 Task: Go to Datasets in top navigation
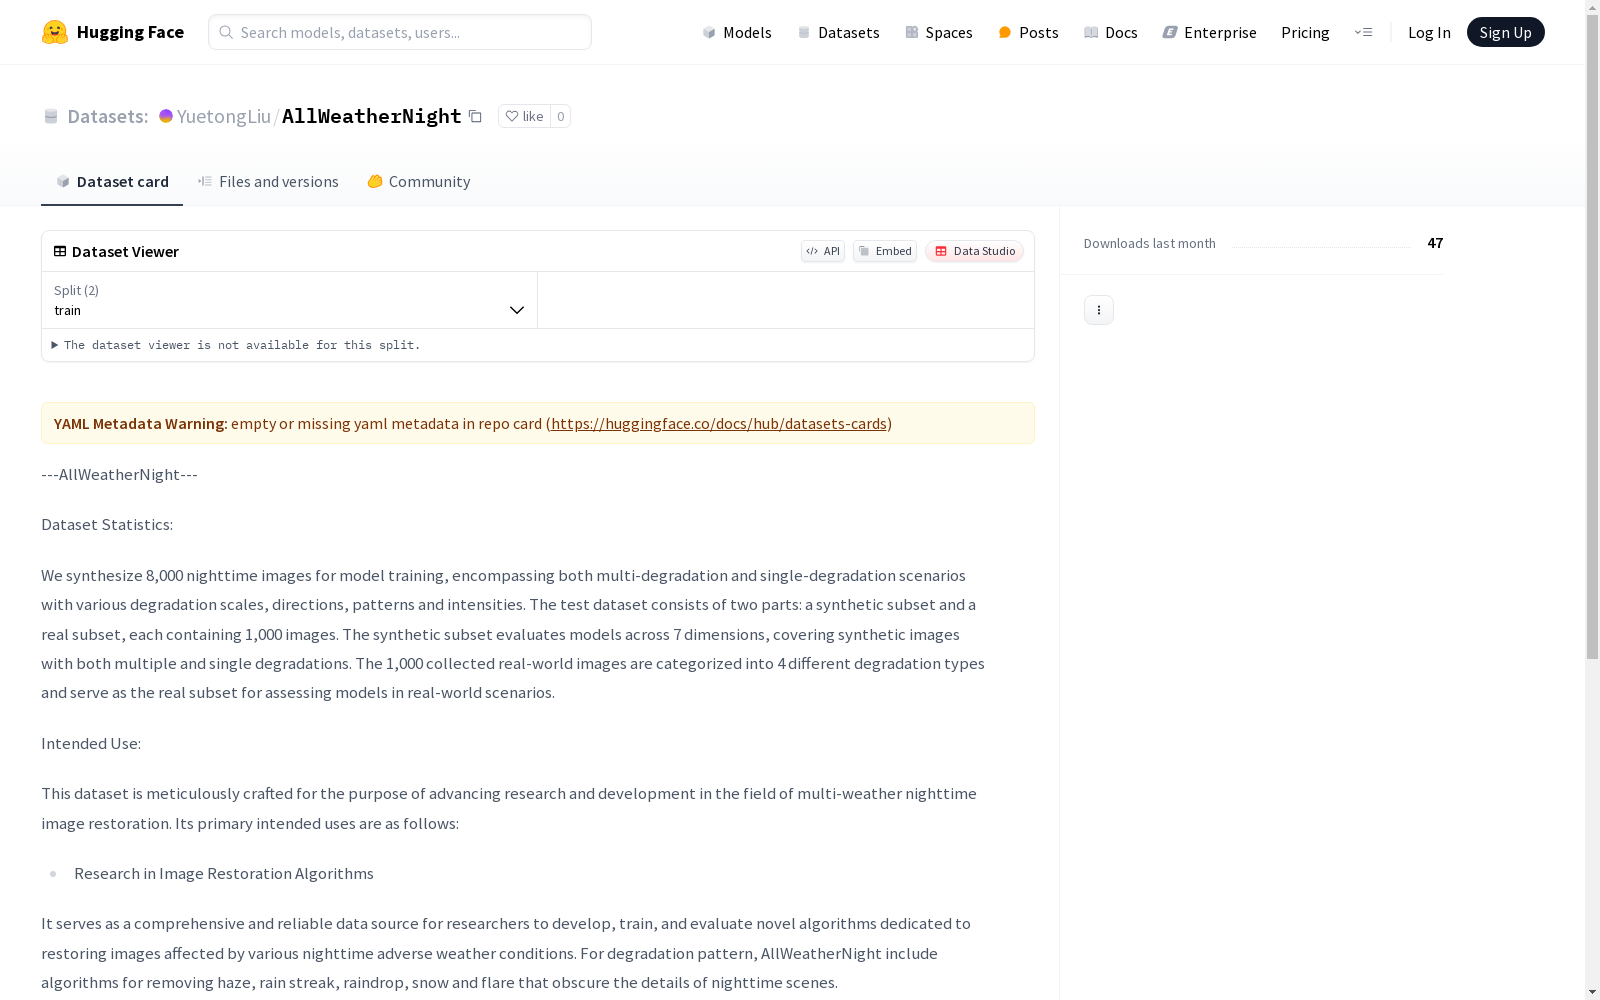[x=838, y=32]
